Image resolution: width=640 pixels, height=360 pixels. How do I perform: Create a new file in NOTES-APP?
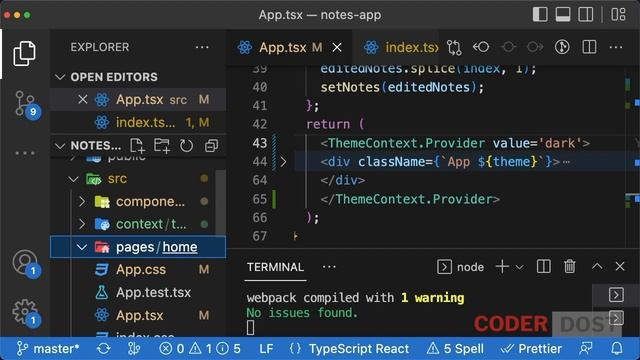[x=137, y=145]
